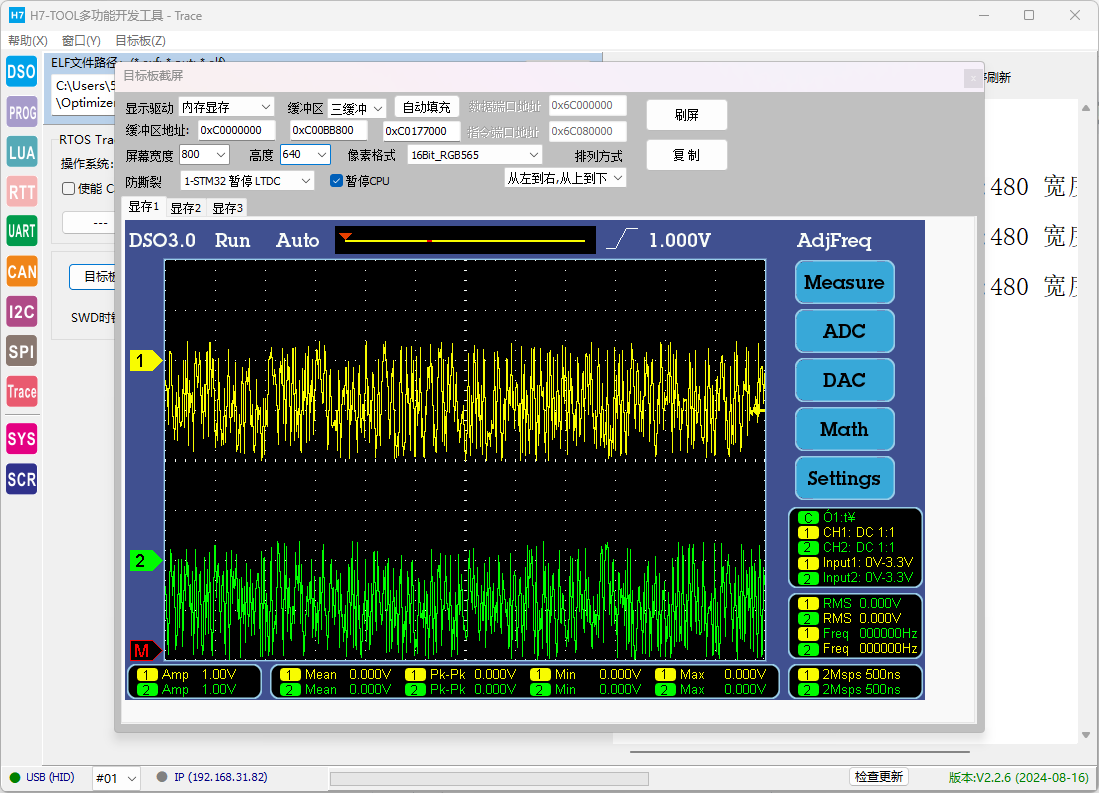Open the 排列方式 direction dropdown
This screenshot has width=1099, height=793.
[565, 178]
